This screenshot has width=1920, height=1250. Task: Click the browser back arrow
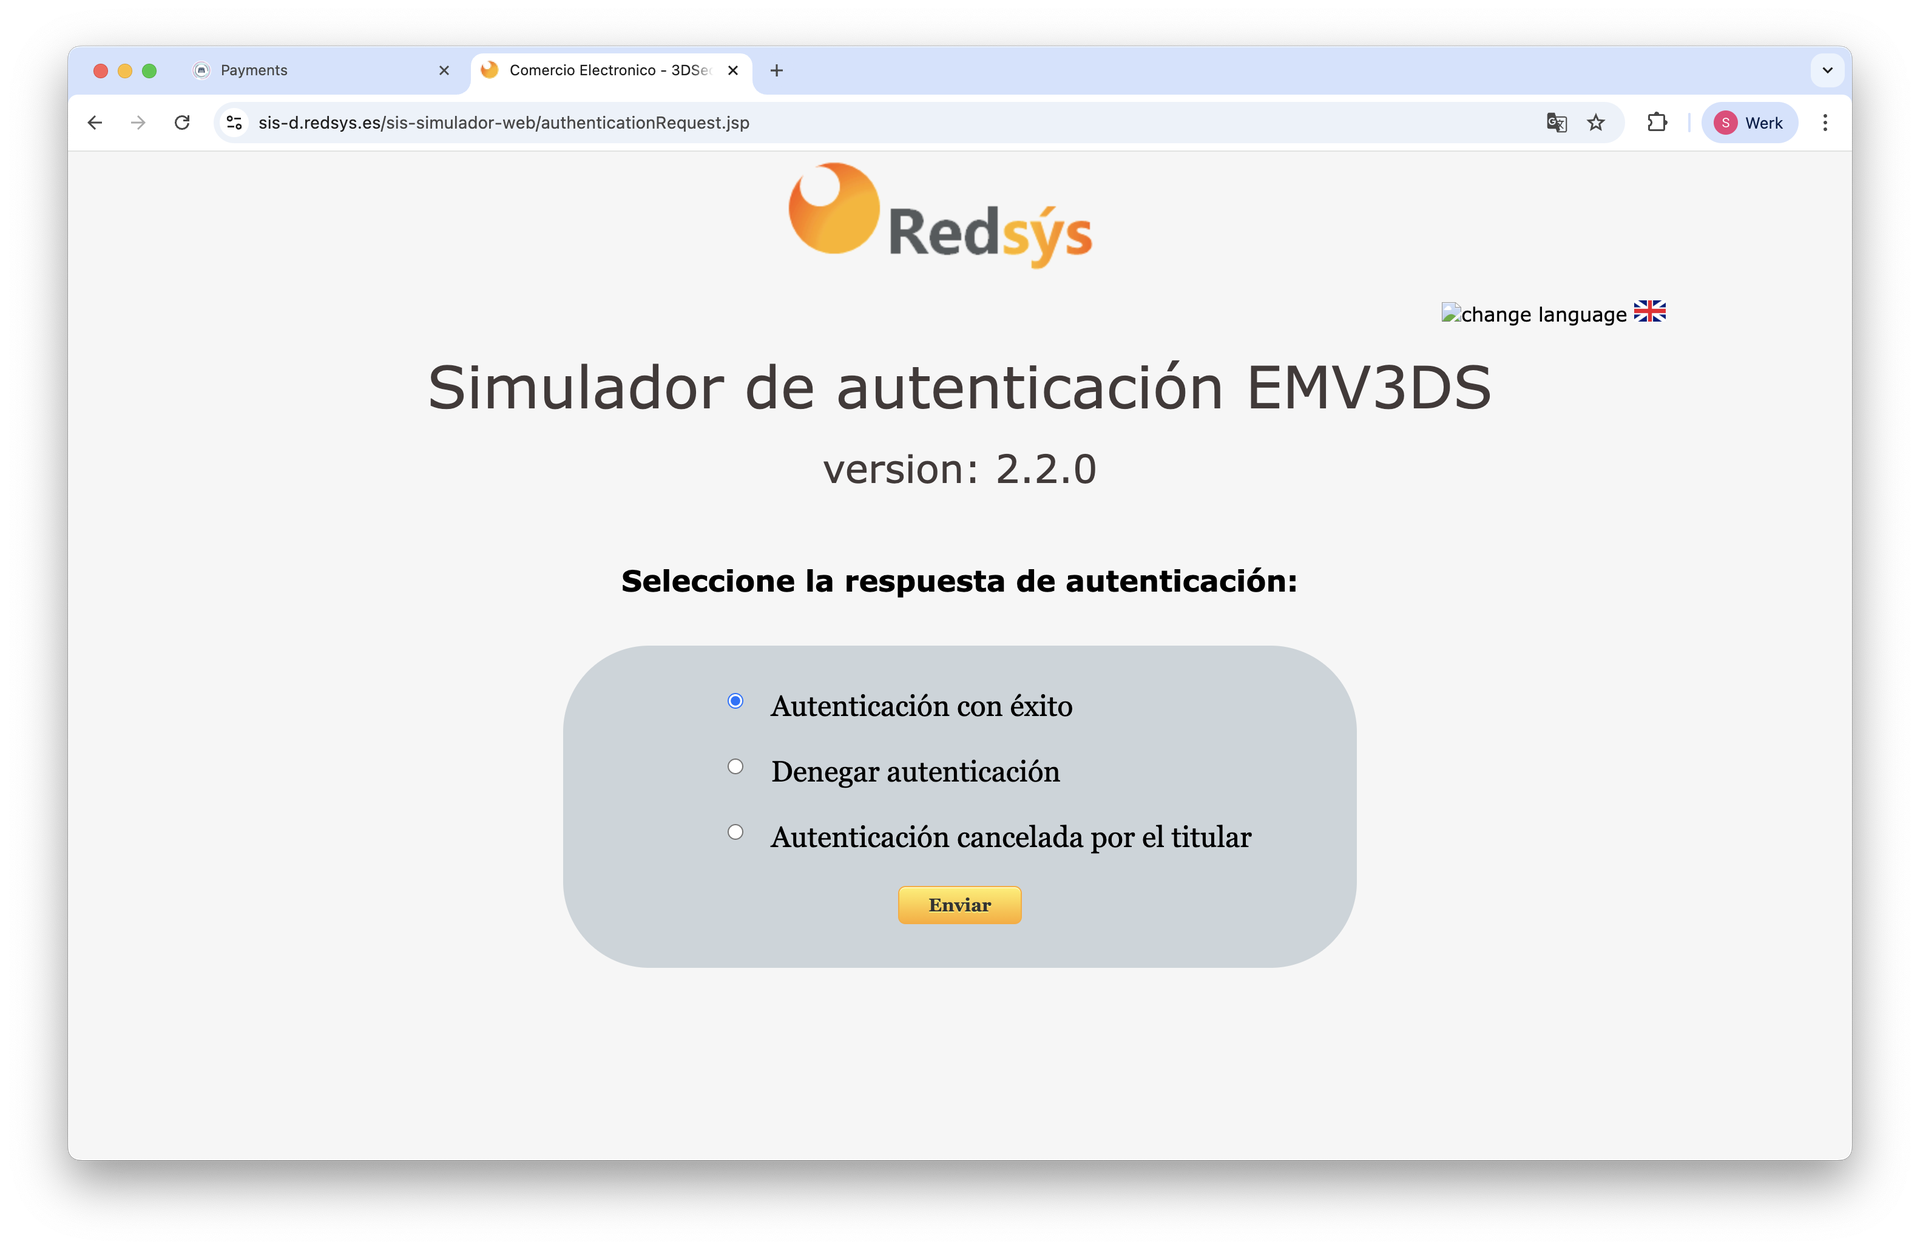pos(95,122)
